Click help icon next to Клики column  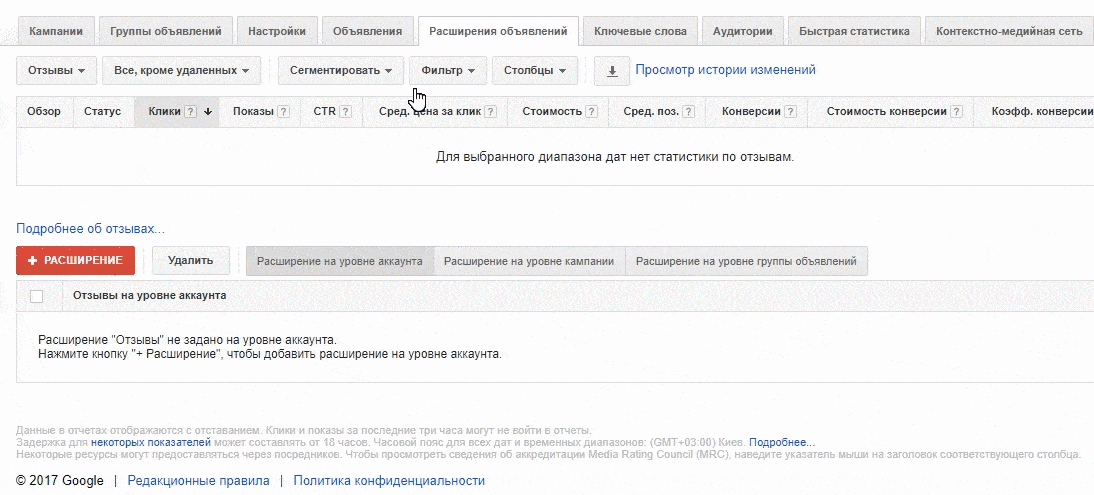pyautogui.click(x=190, y=112)
